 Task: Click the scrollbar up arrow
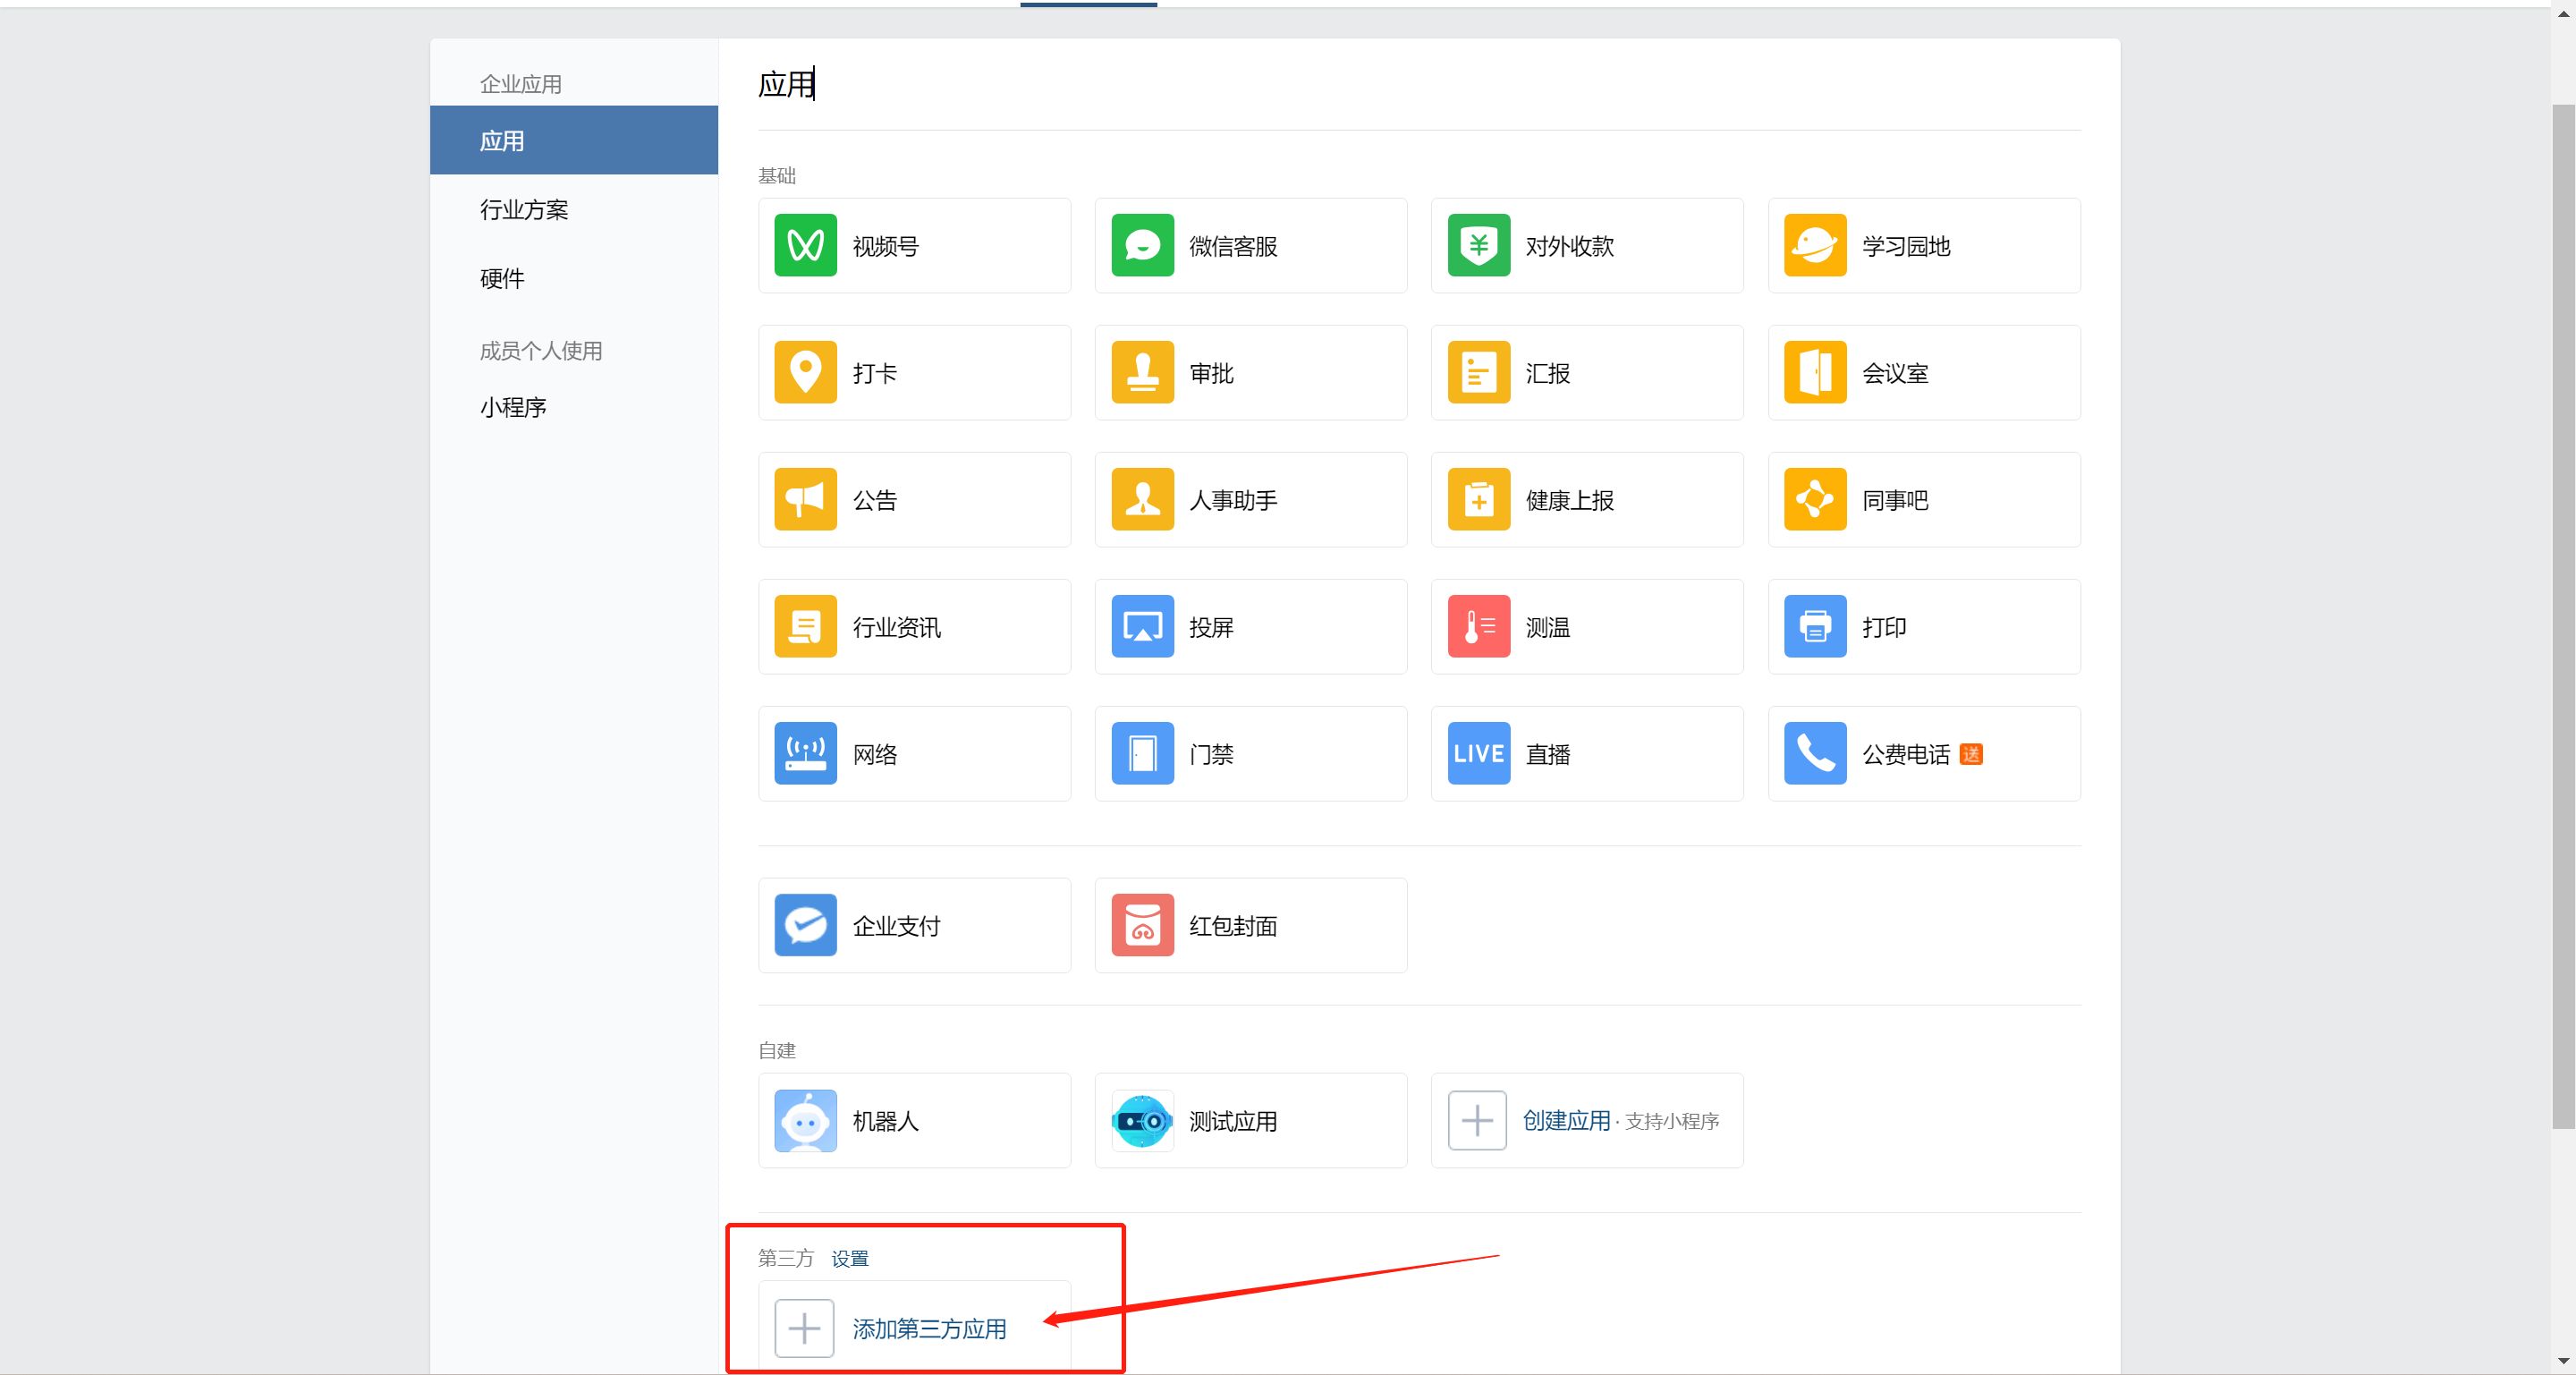2563,14
